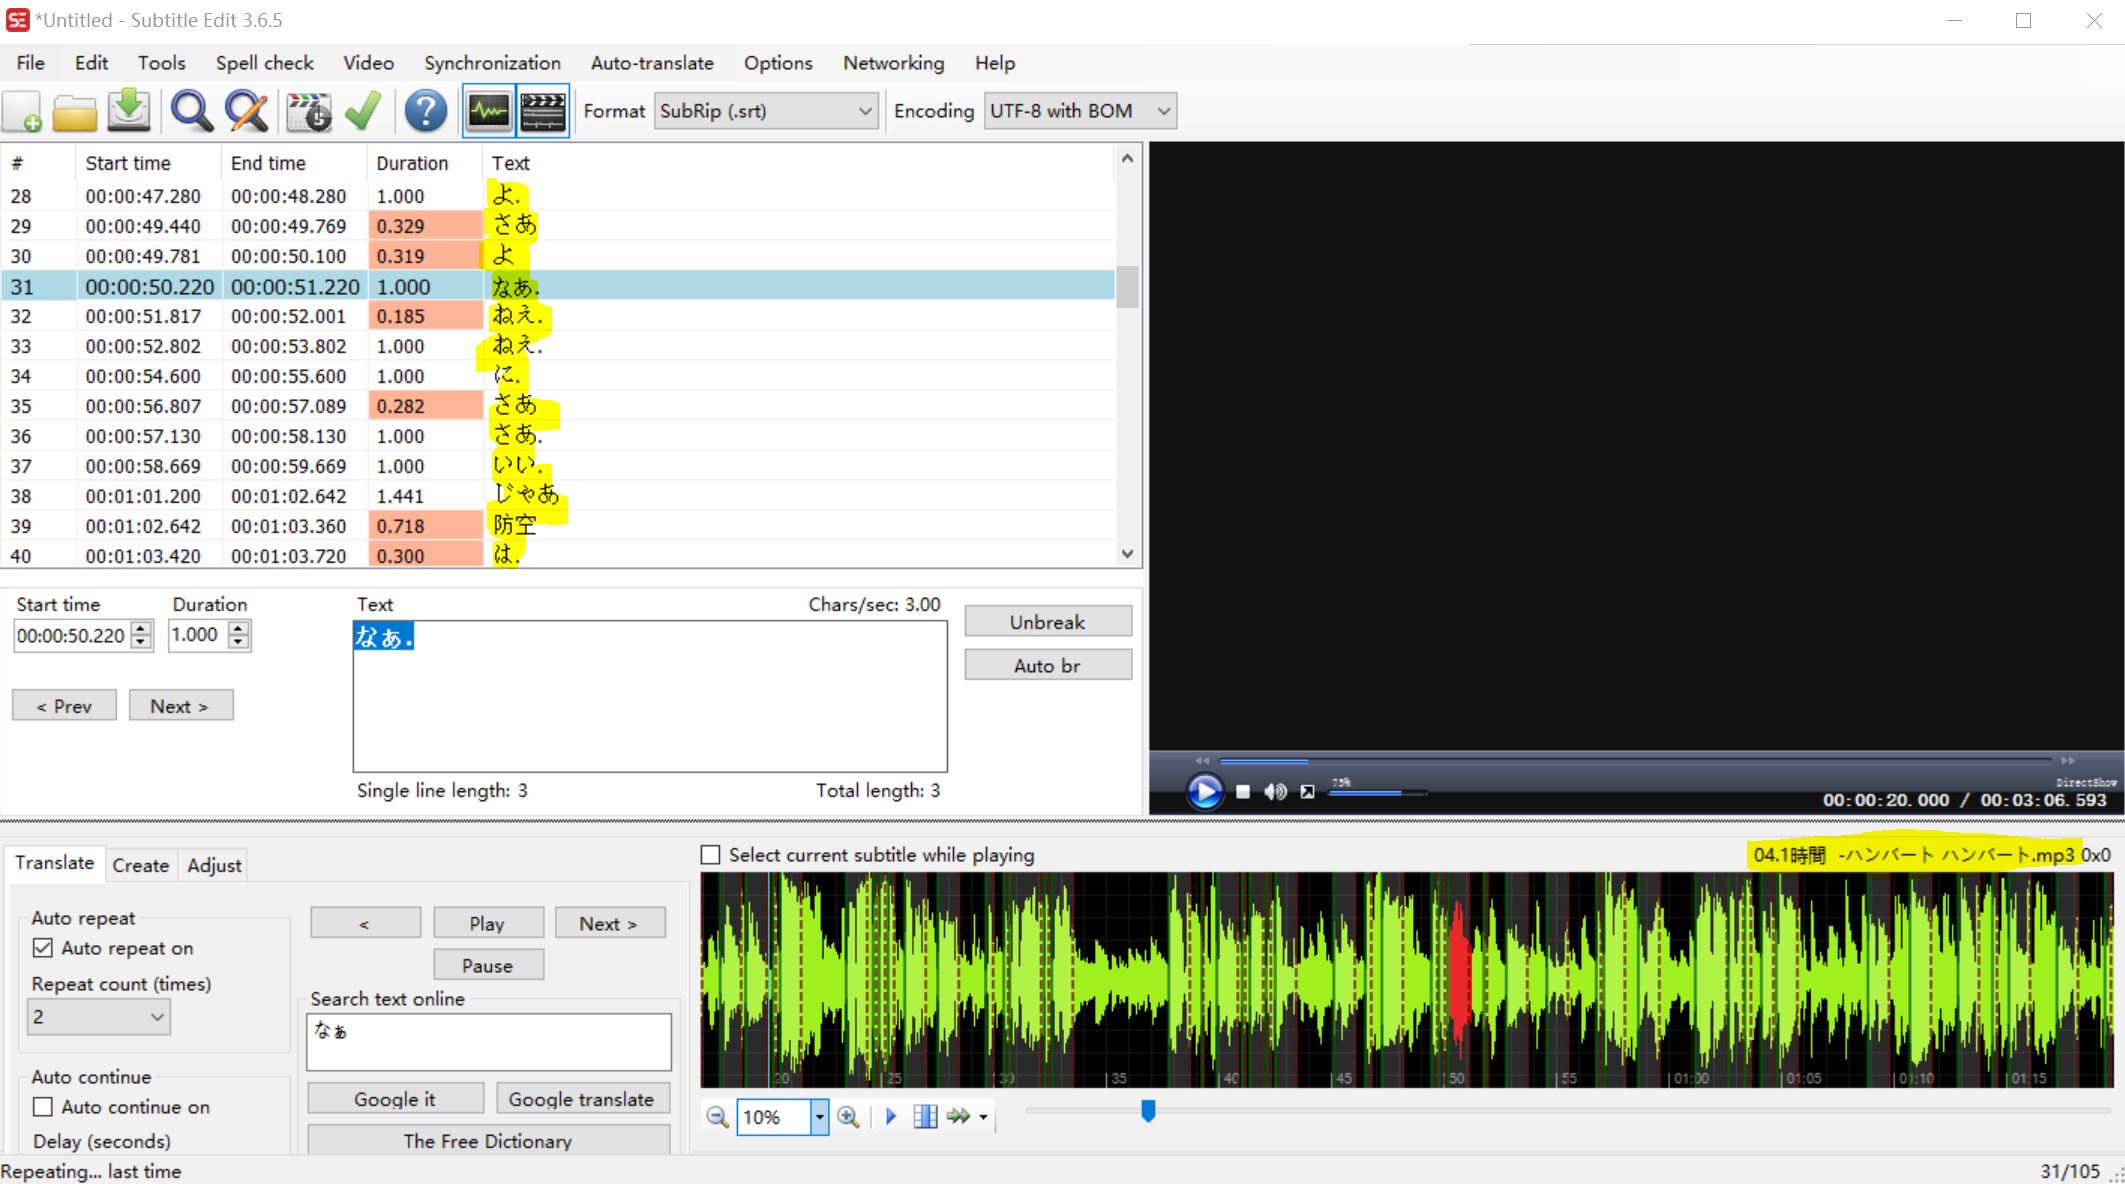Select subtitle line 35 in the list
Image resolution: width=2125 pixels, height=1184 pixels.
(400, 406)
